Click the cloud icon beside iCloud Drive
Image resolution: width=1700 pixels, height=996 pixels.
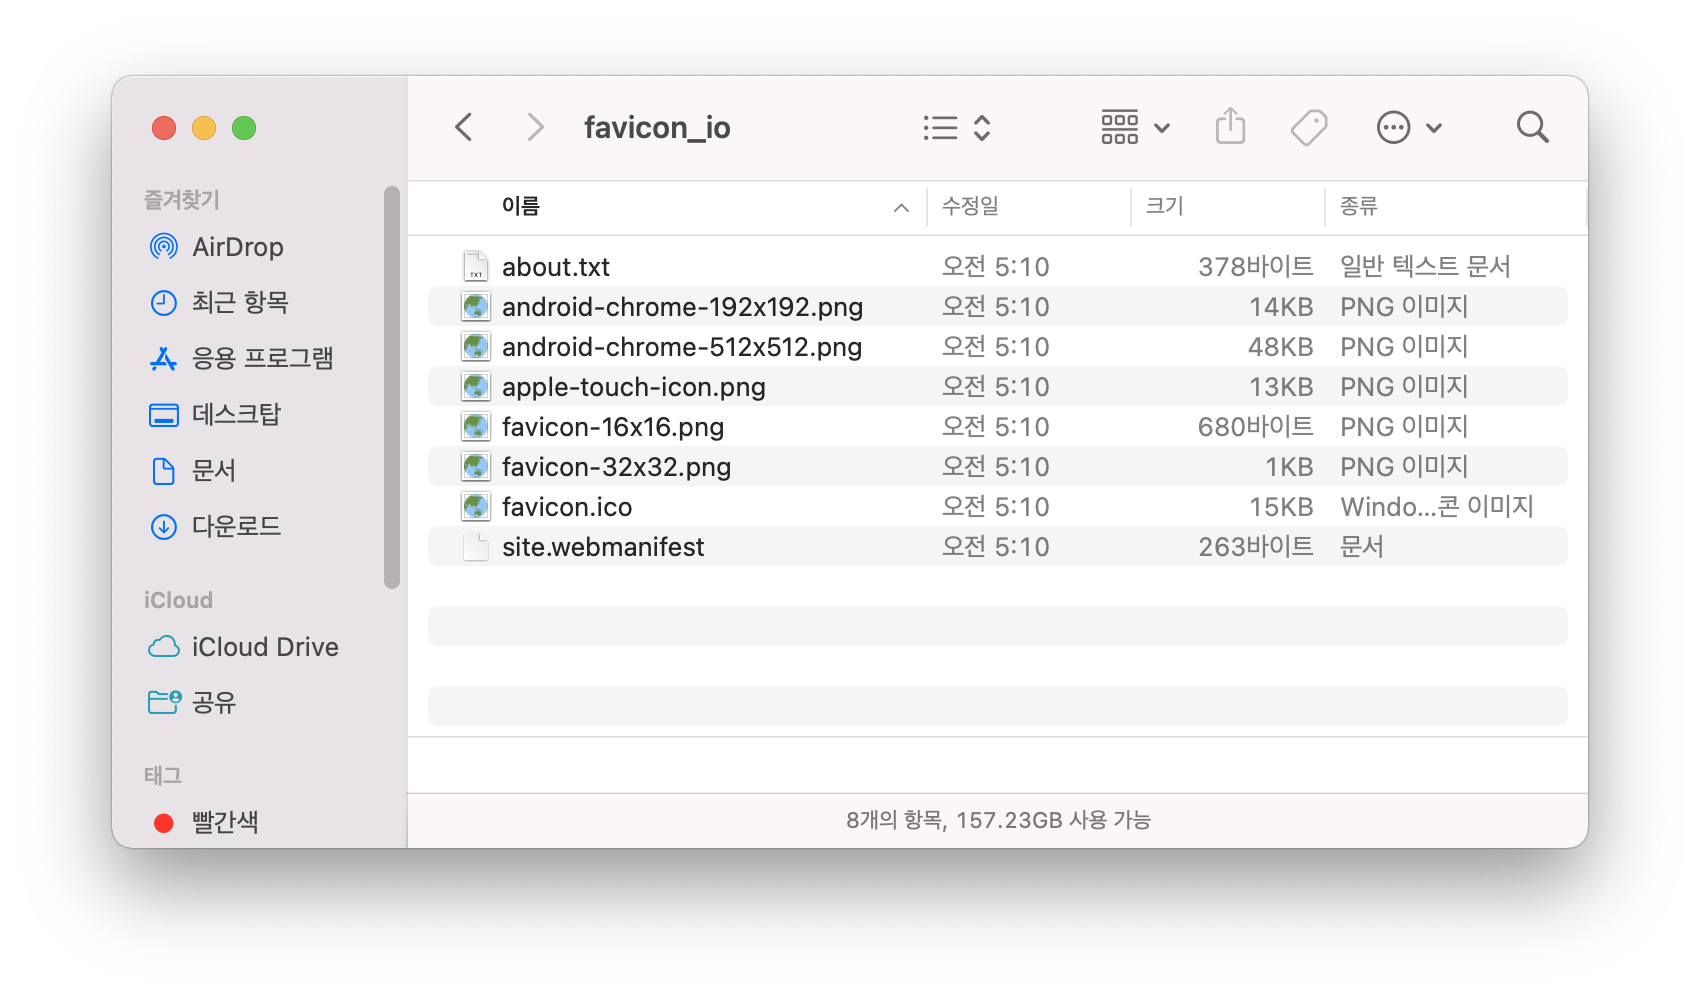pos(164,647)
